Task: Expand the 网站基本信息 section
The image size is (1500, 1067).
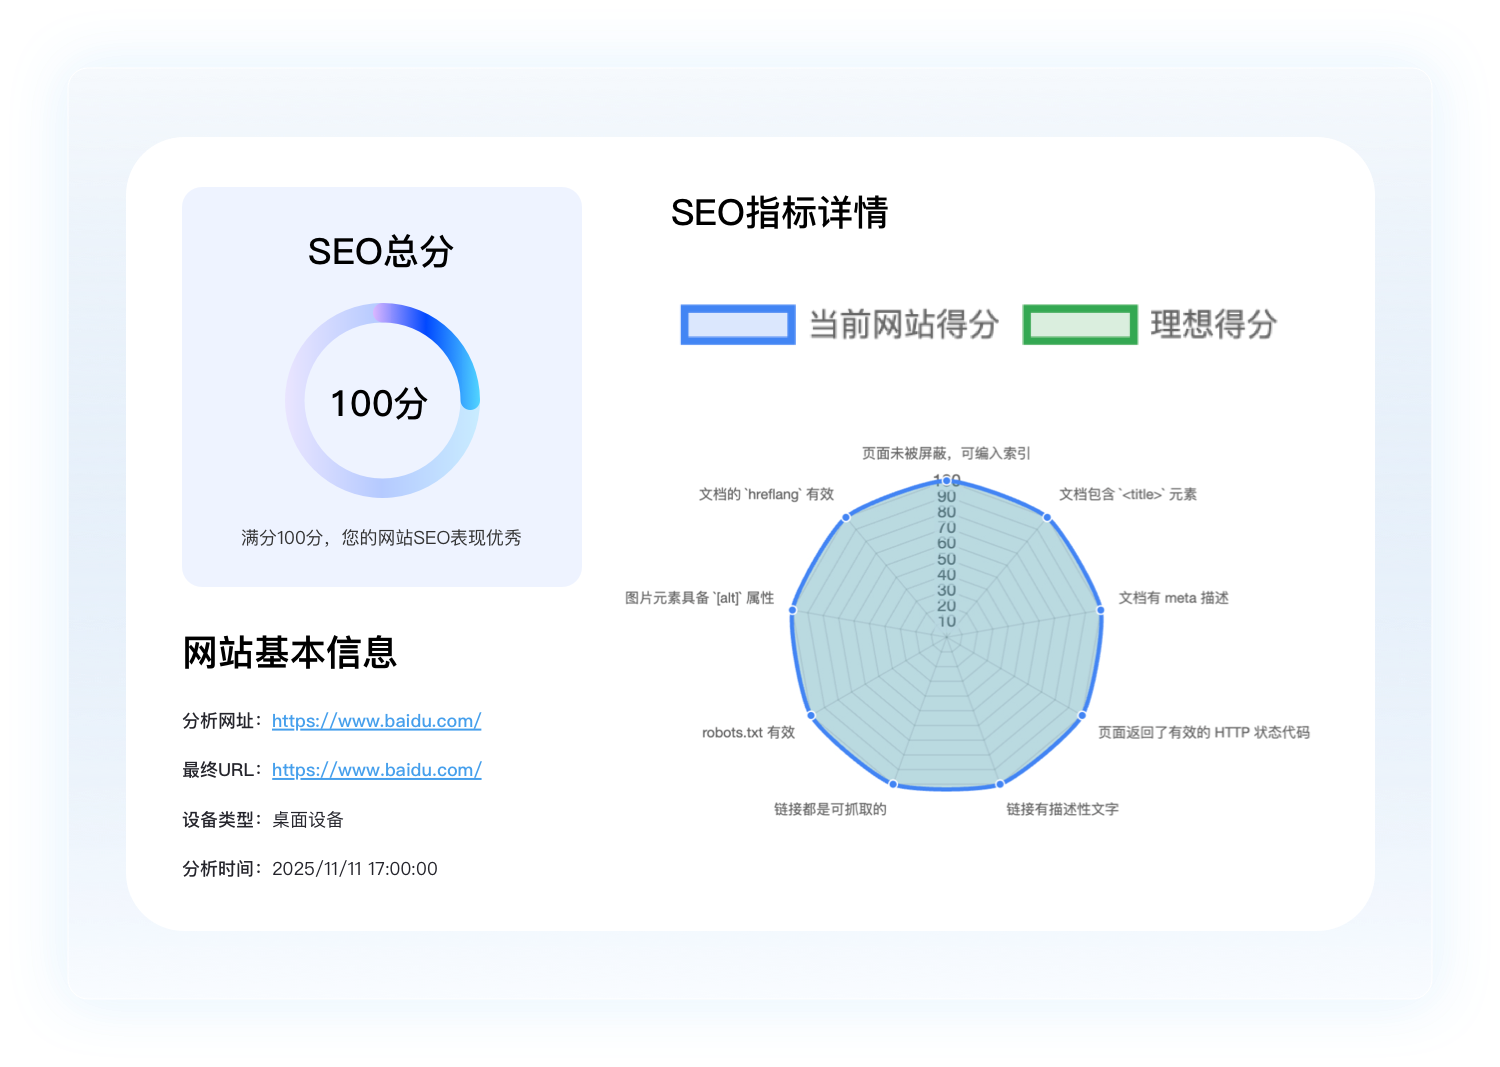Action: point(289,653)
